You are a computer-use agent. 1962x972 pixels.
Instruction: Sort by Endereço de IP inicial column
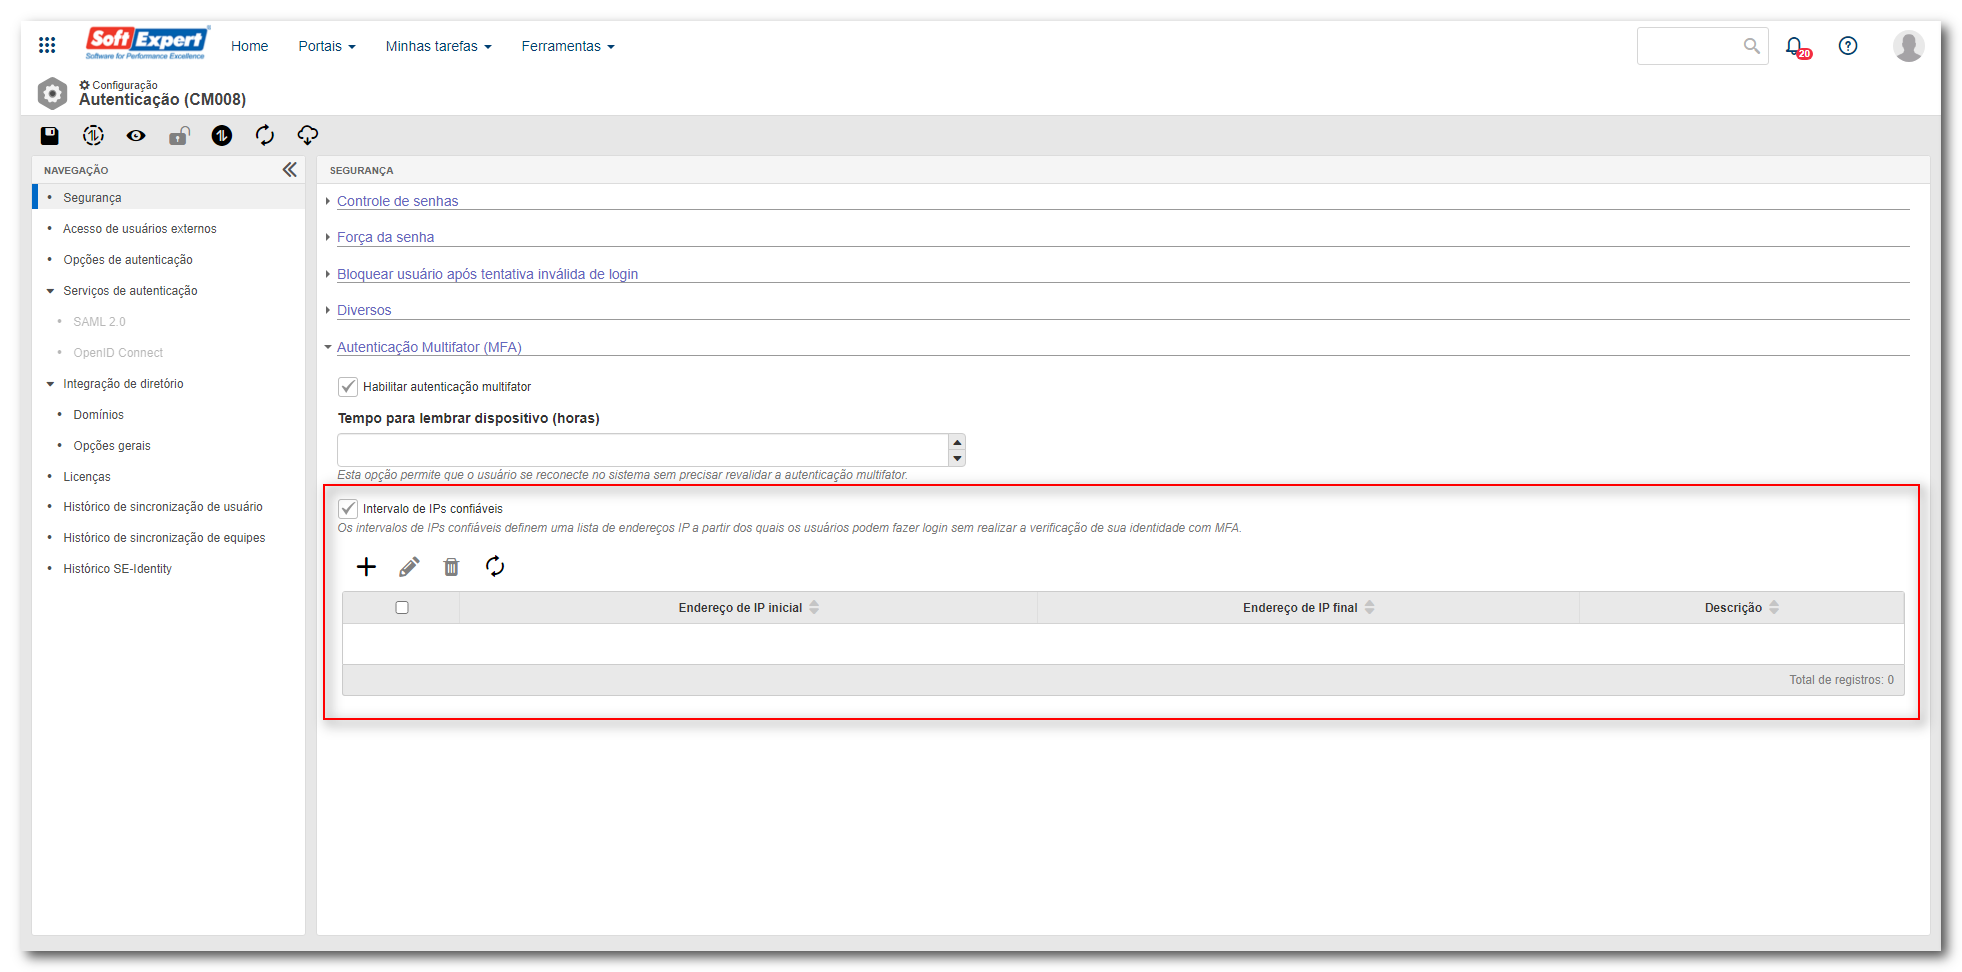pyautogui.click(x=748, y=608)
